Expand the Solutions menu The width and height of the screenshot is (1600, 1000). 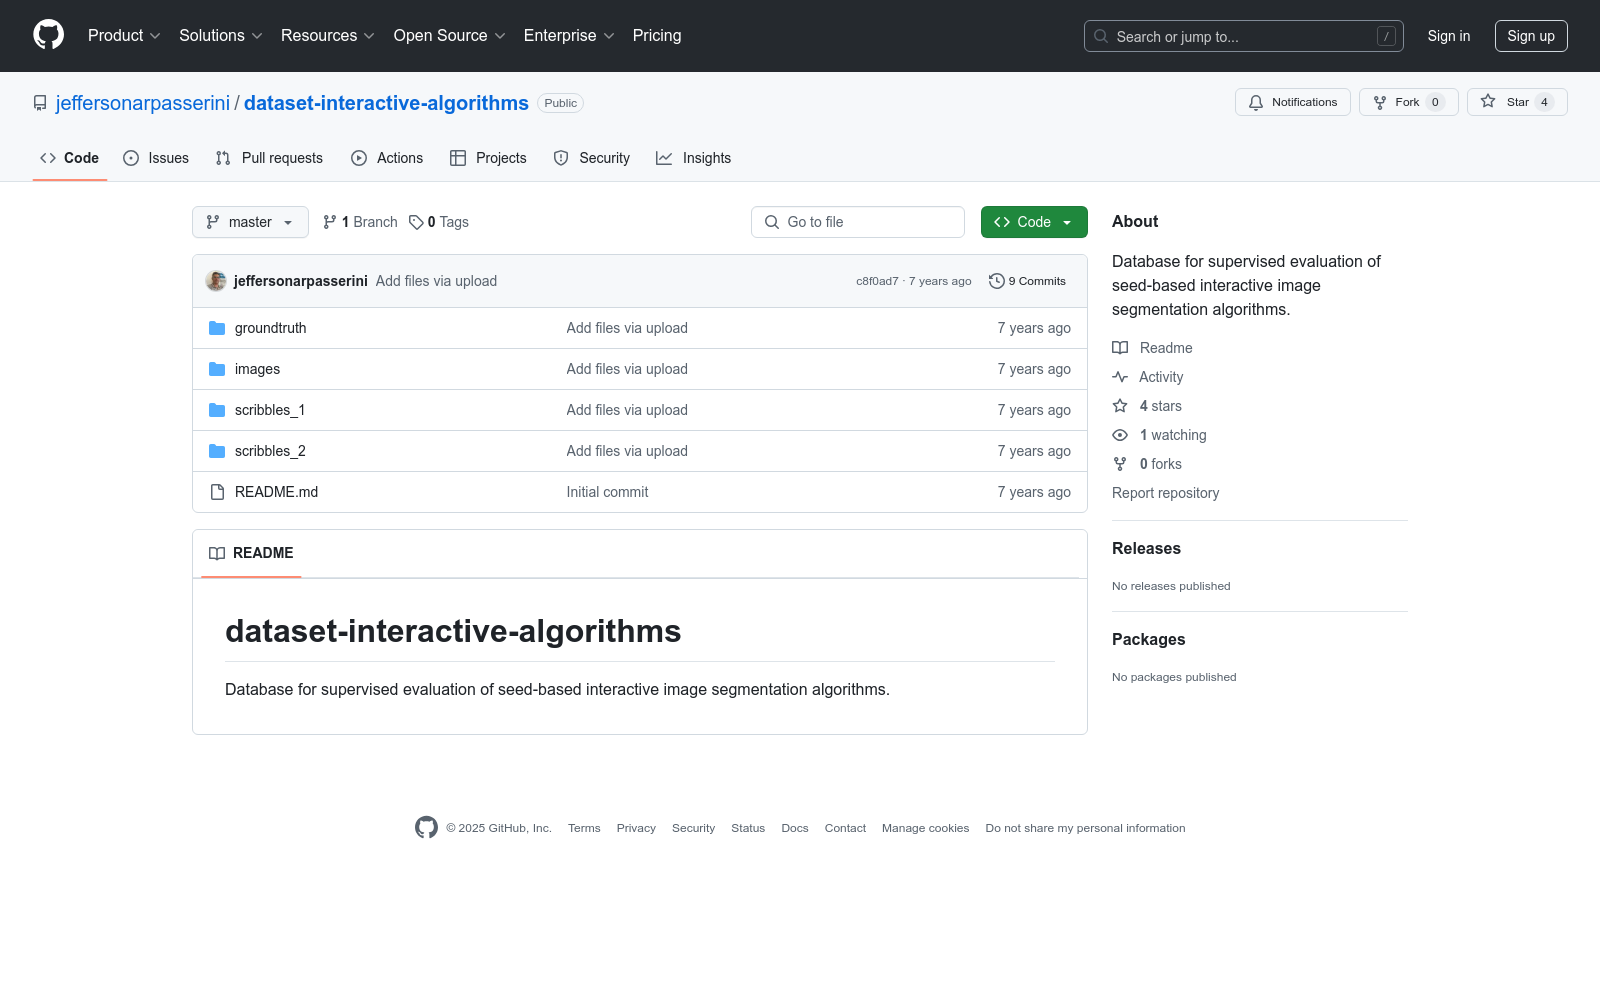(x=221, y=36)
